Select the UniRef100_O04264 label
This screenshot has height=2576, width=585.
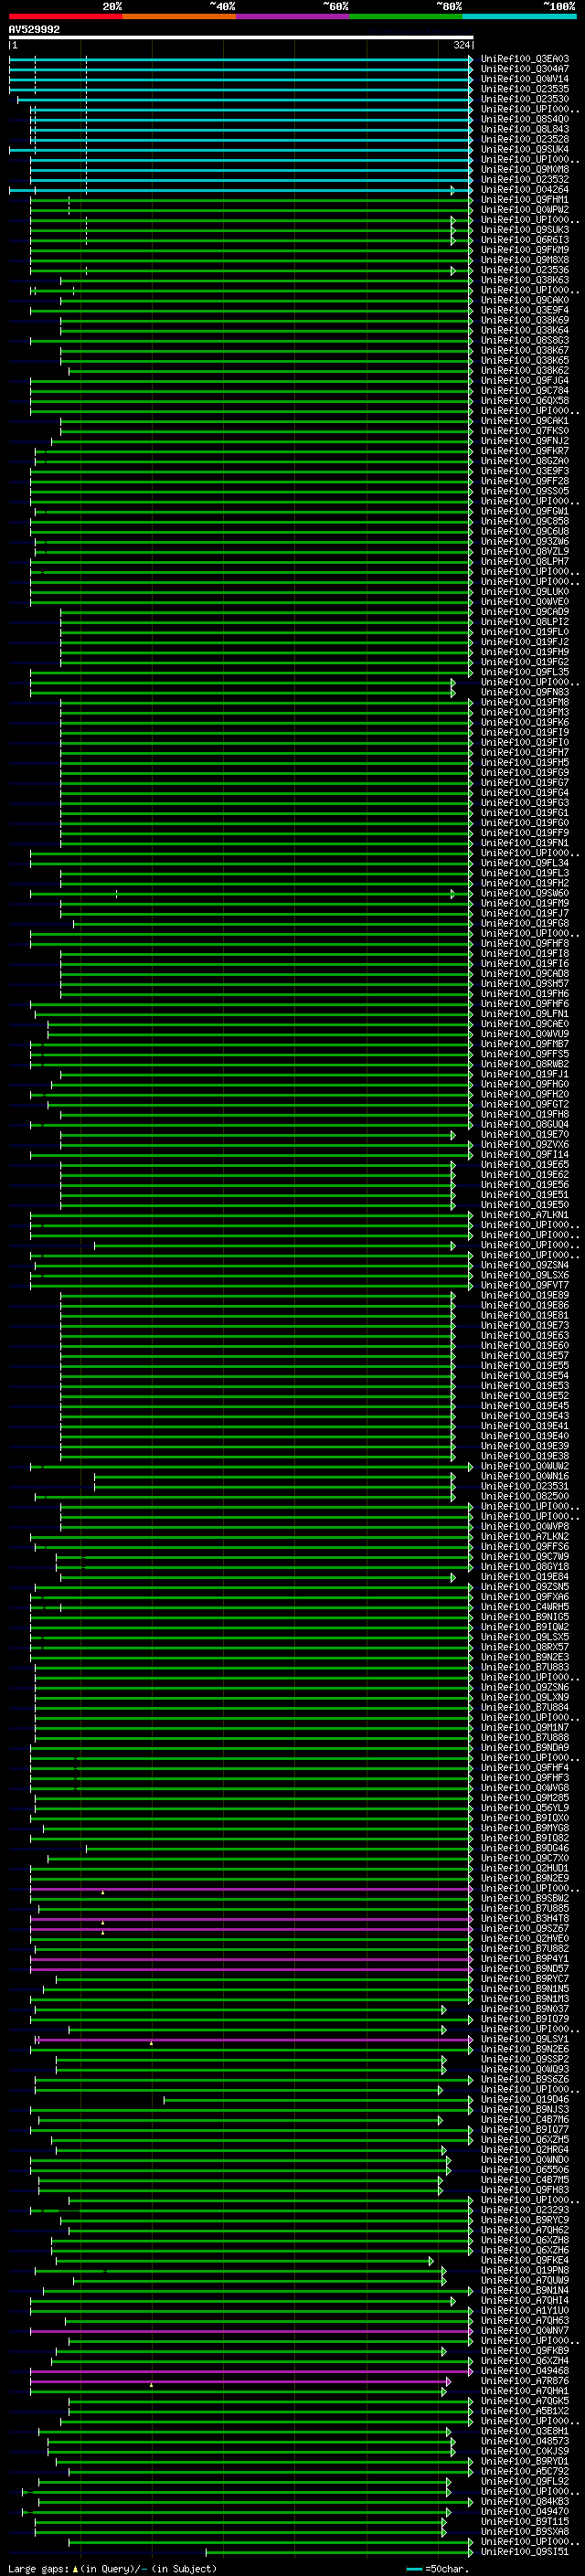point(524,190)
